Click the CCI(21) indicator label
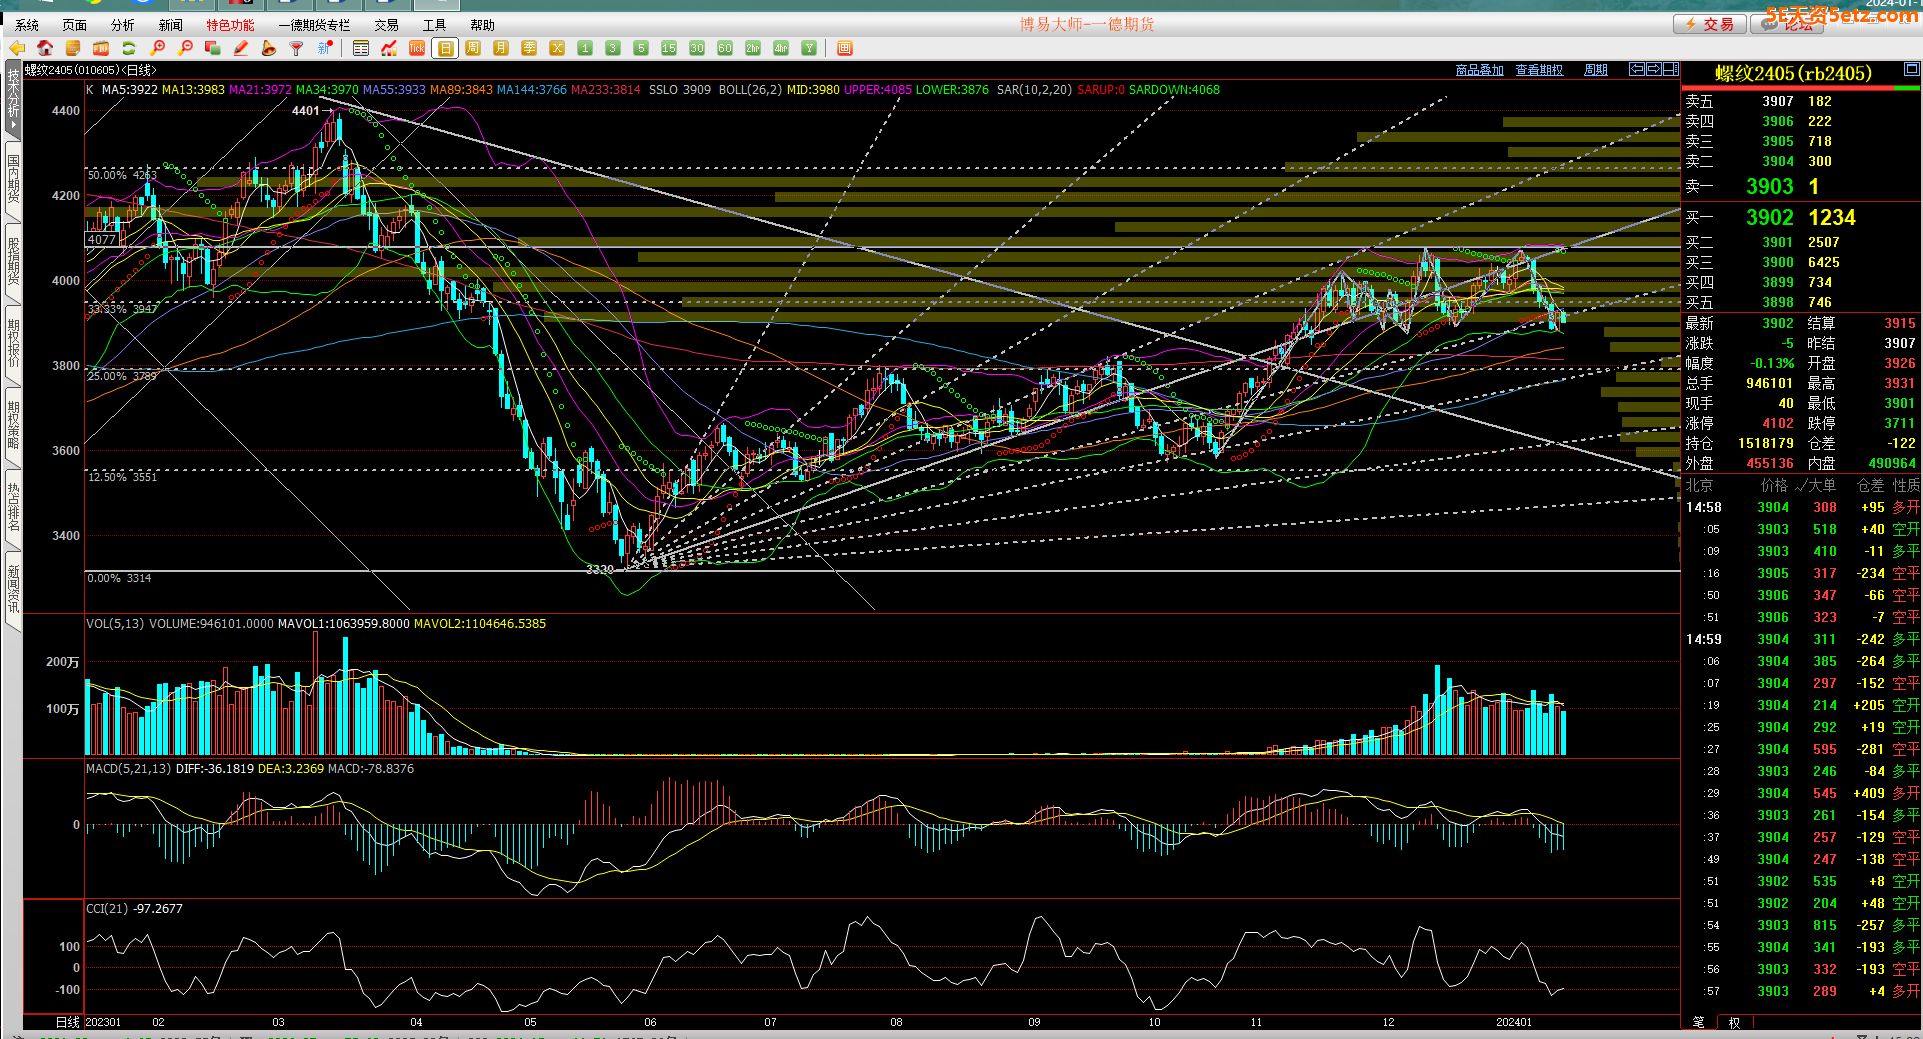The width and height of the screenshot is (1923, 1039). tap(107, 909)
